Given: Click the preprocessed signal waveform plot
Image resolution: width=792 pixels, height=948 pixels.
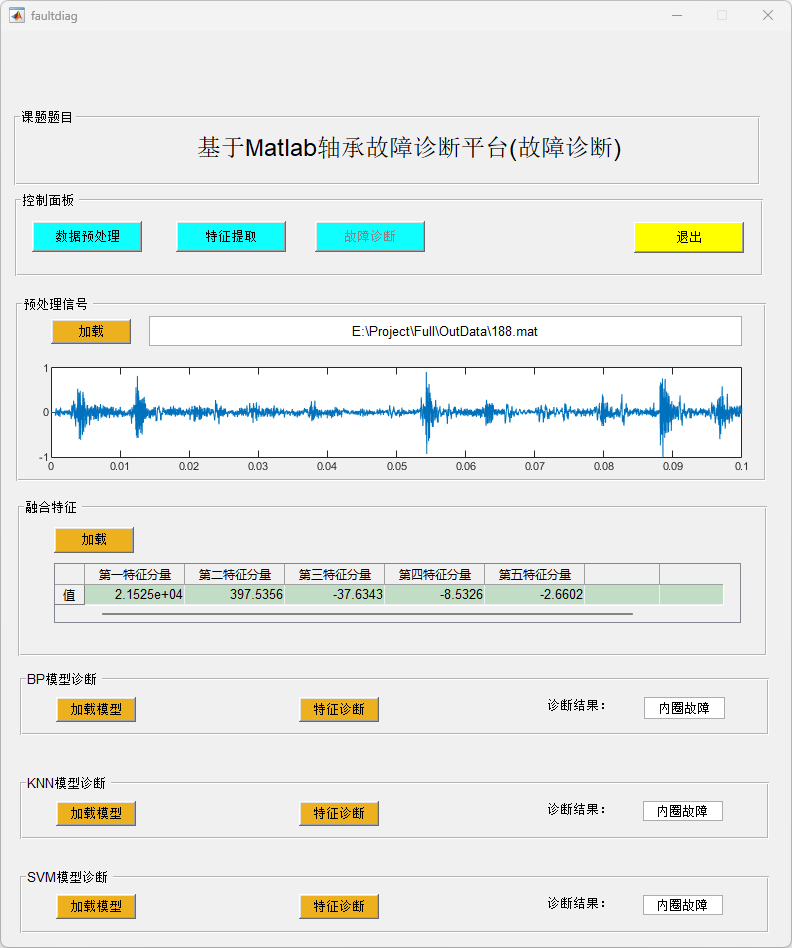Looking at the screenshot, I should coord(396,412).
